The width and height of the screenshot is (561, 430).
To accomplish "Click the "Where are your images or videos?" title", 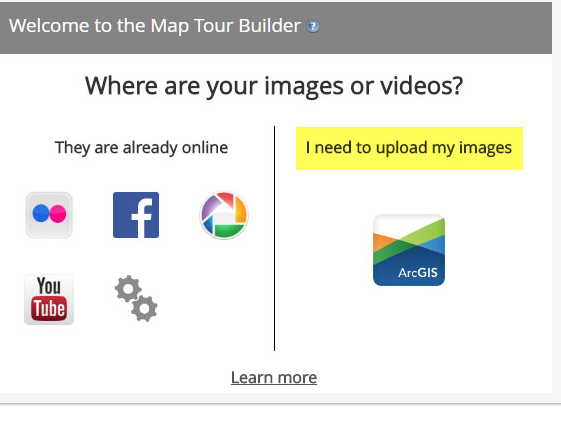I will pyautogui.click(x=274, y=86).
